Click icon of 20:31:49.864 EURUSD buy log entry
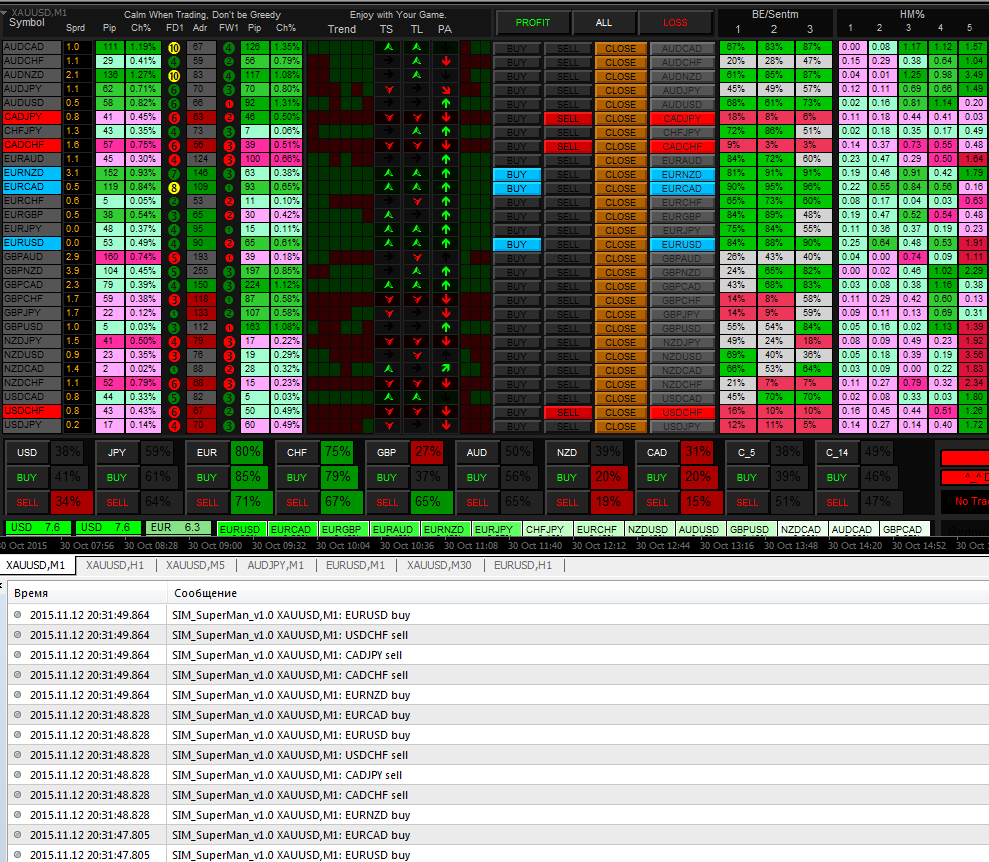 (18, 615)
